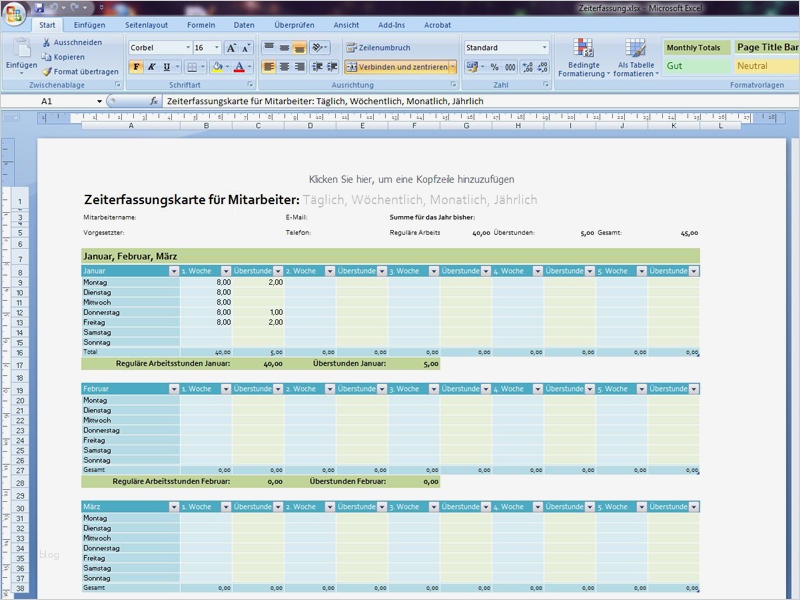This screenshot has height=600, width=800.
Task: Open the Standard number format dropdown
Action: pyautogui.click(x=506, y=46)
